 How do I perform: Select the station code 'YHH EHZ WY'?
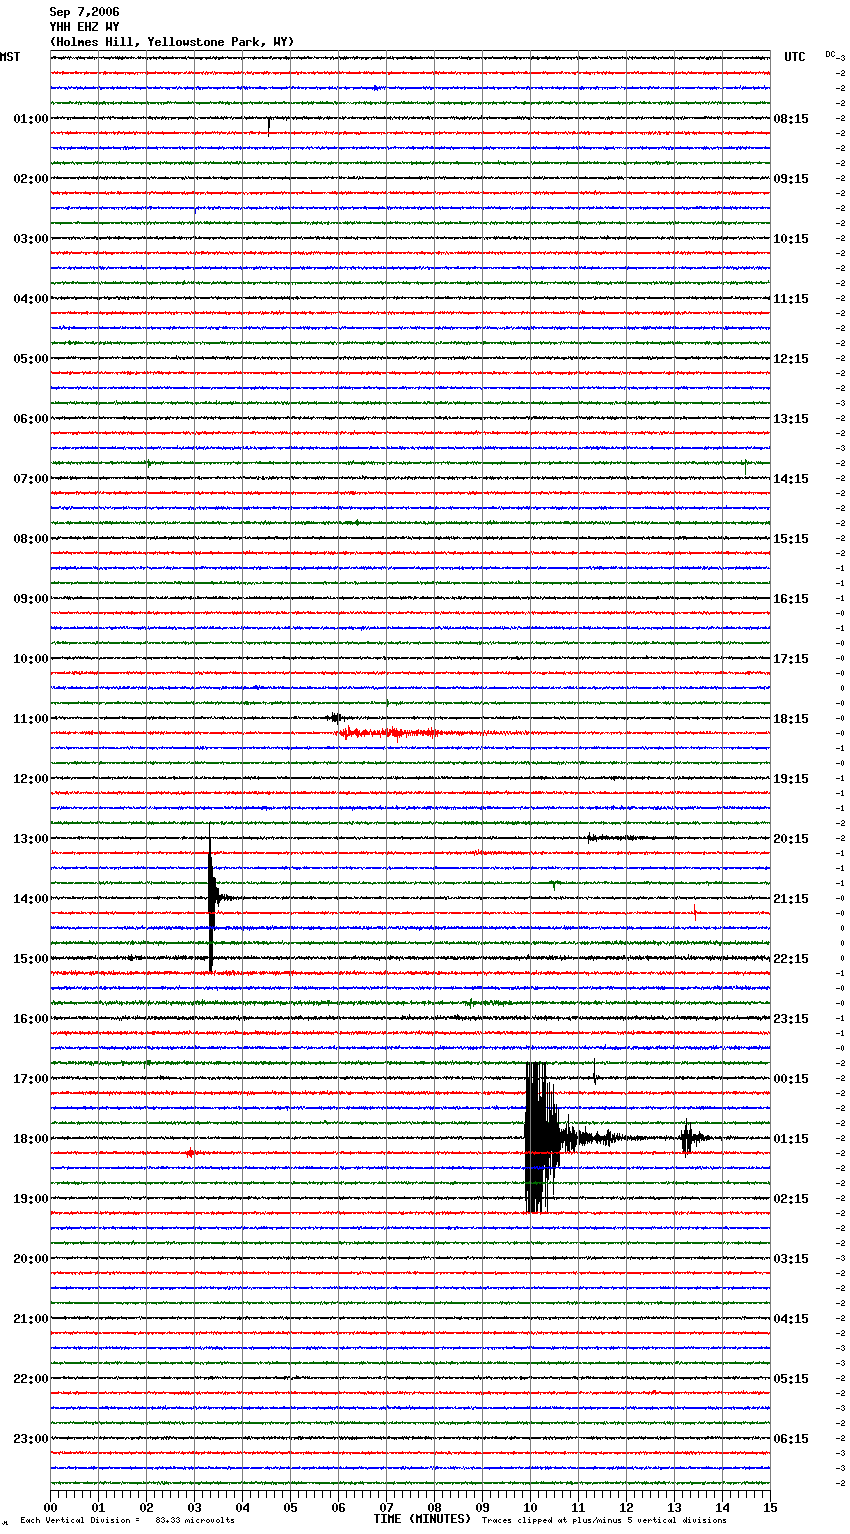click(x=84, y=27)
